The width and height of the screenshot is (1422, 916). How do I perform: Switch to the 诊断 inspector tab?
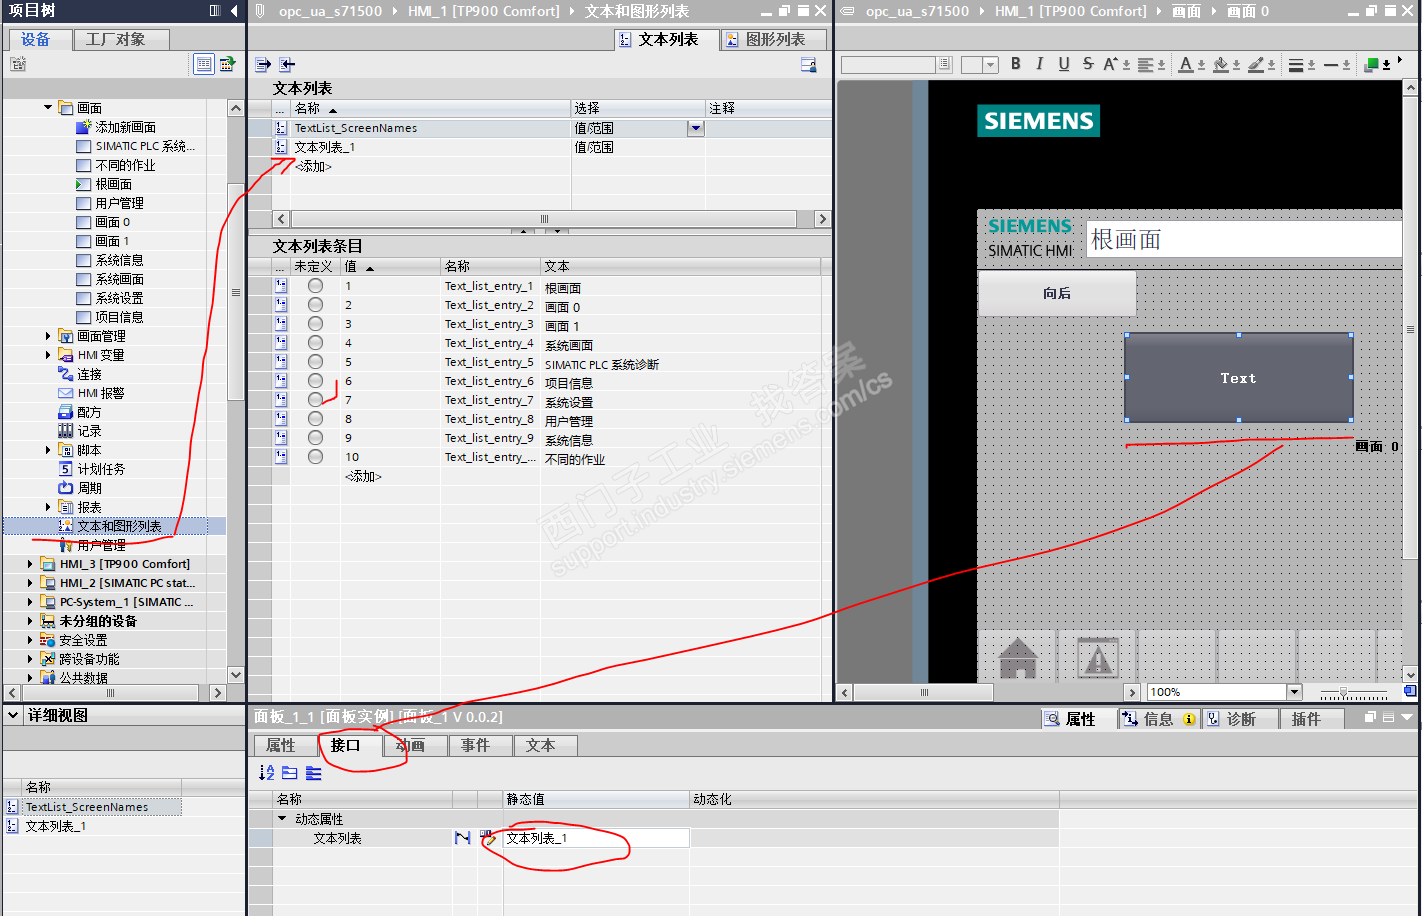[x=1240, y=719]
